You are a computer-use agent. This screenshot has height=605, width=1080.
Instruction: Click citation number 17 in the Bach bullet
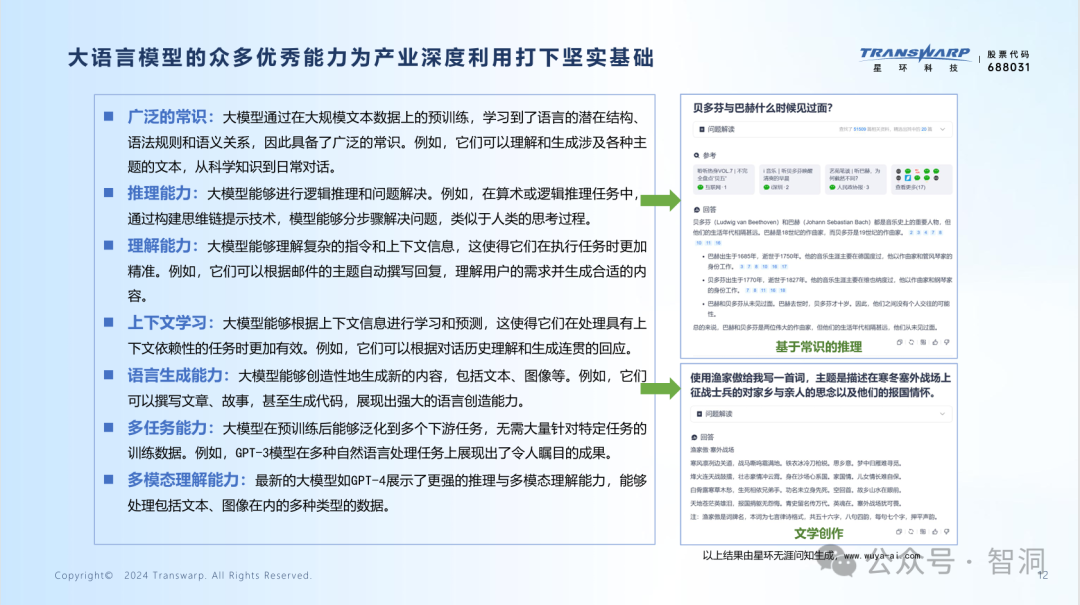tap(784, 267)
